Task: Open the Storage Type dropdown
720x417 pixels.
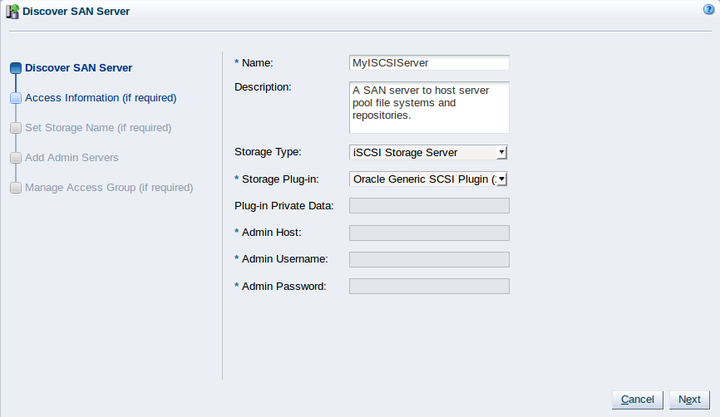Action: click(429, 152)
